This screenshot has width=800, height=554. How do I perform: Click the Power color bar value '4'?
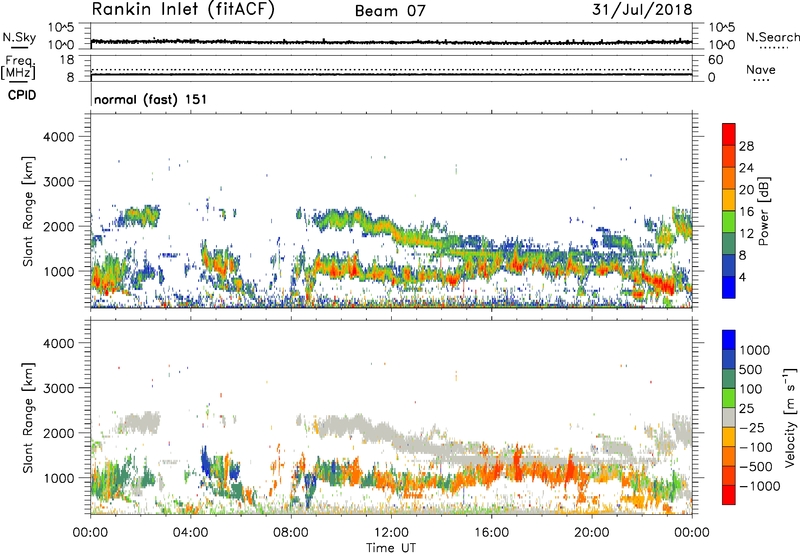click(x=743, y=277)
